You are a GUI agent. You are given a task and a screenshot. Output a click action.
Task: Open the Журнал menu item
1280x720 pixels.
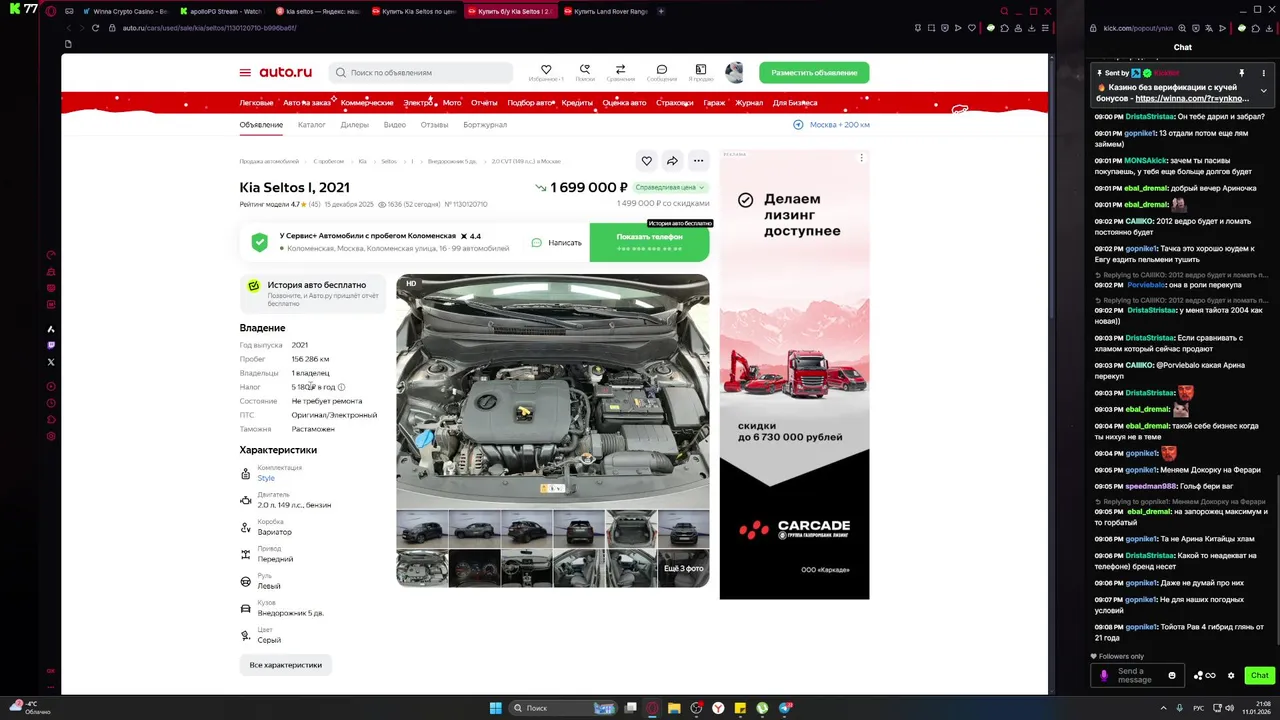749,103
